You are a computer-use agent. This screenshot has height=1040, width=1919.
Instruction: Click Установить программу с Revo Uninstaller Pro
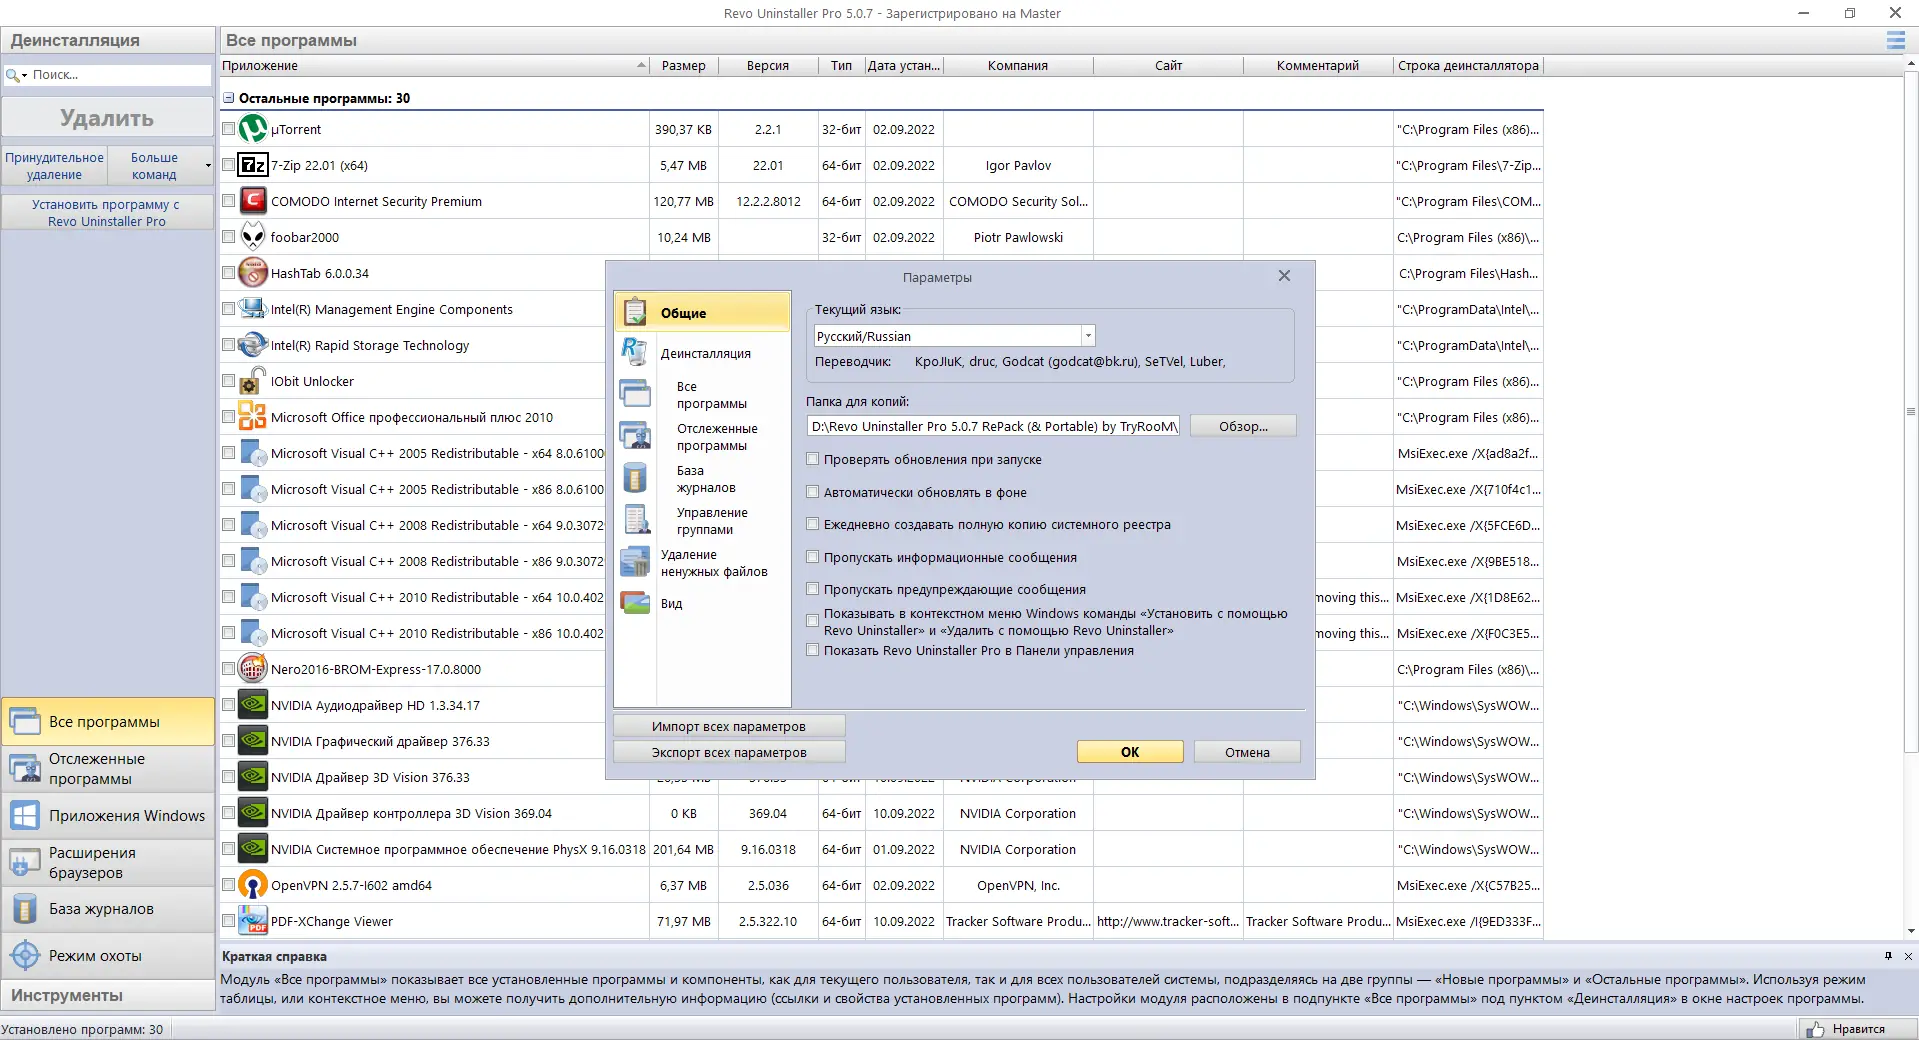(107, 213)
